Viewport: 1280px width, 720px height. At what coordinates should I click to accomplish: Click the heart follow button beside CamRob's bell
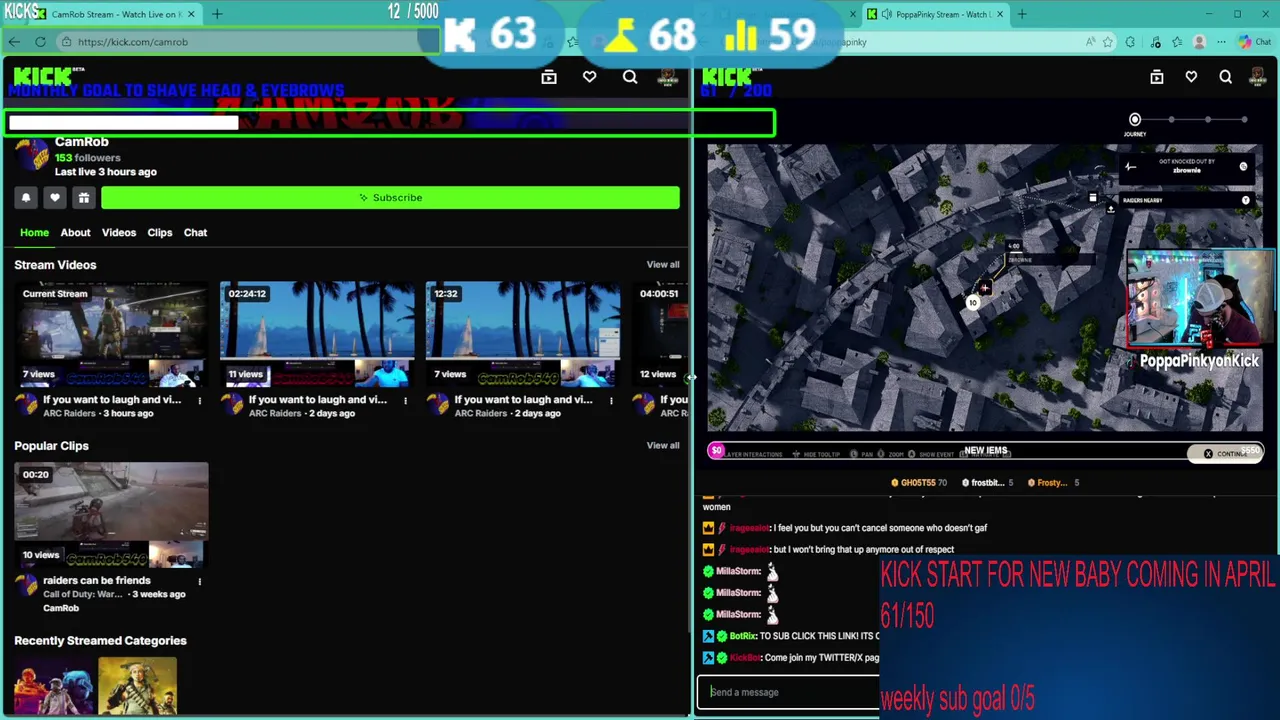(x=55, y=198)
